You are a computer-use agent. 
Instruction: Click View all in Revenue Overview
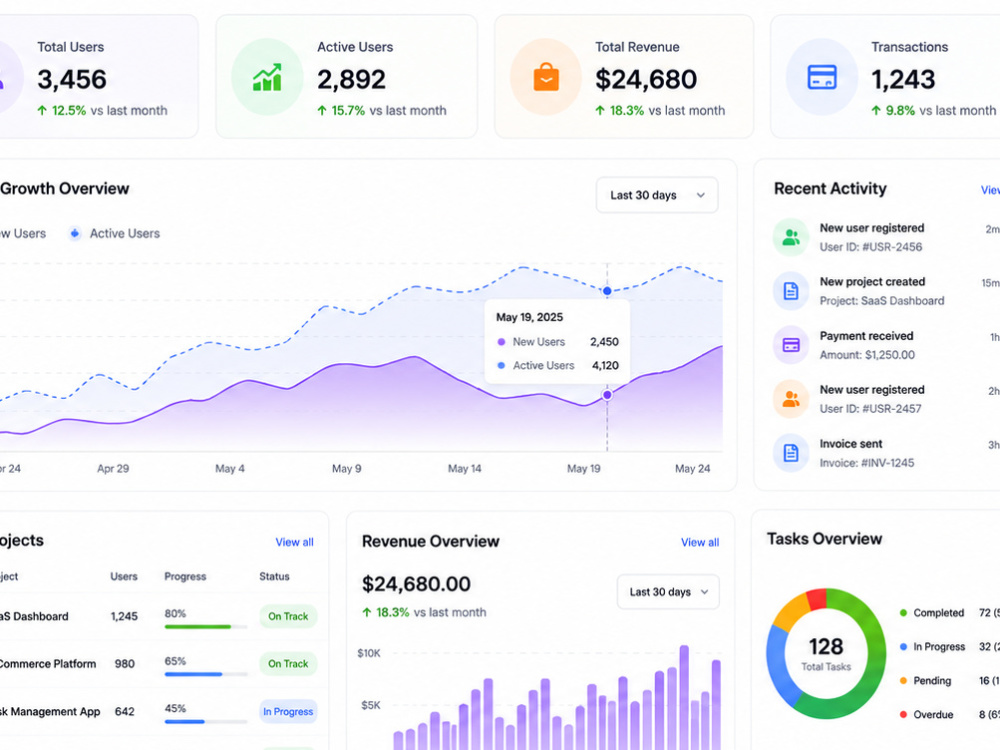[x=700, y=542]
